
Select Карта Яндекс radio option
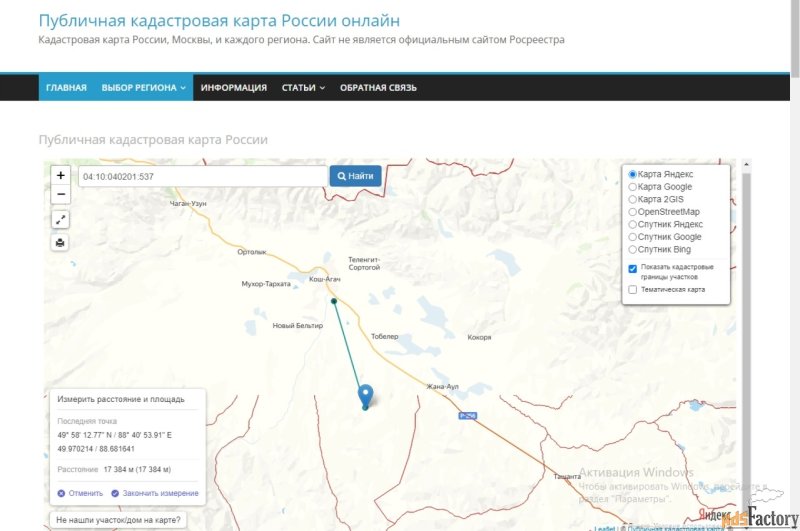(x=633, y=174)
